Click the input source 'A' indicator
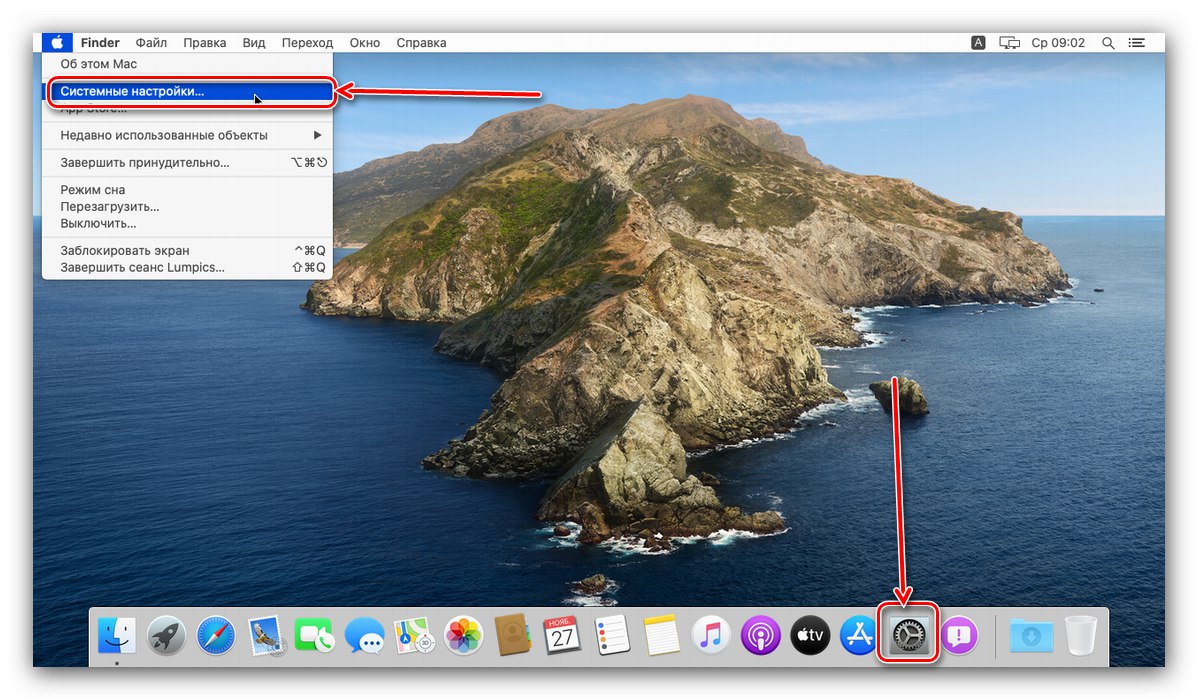1198x700 pixels. tap(978, 43)
